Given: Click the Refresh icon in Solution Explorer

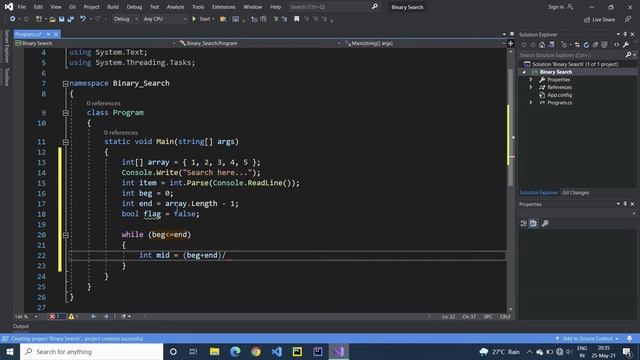Looking at the screenshot, I should coord(586,45).
